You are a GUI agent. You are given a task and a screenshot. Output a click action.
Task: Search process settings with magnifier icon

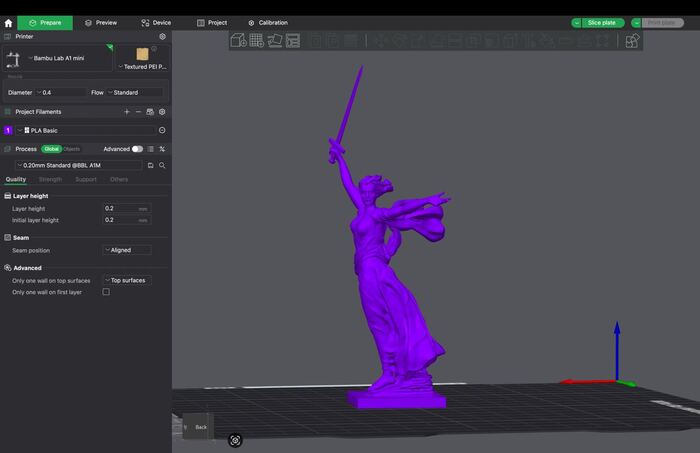[162, 166]
